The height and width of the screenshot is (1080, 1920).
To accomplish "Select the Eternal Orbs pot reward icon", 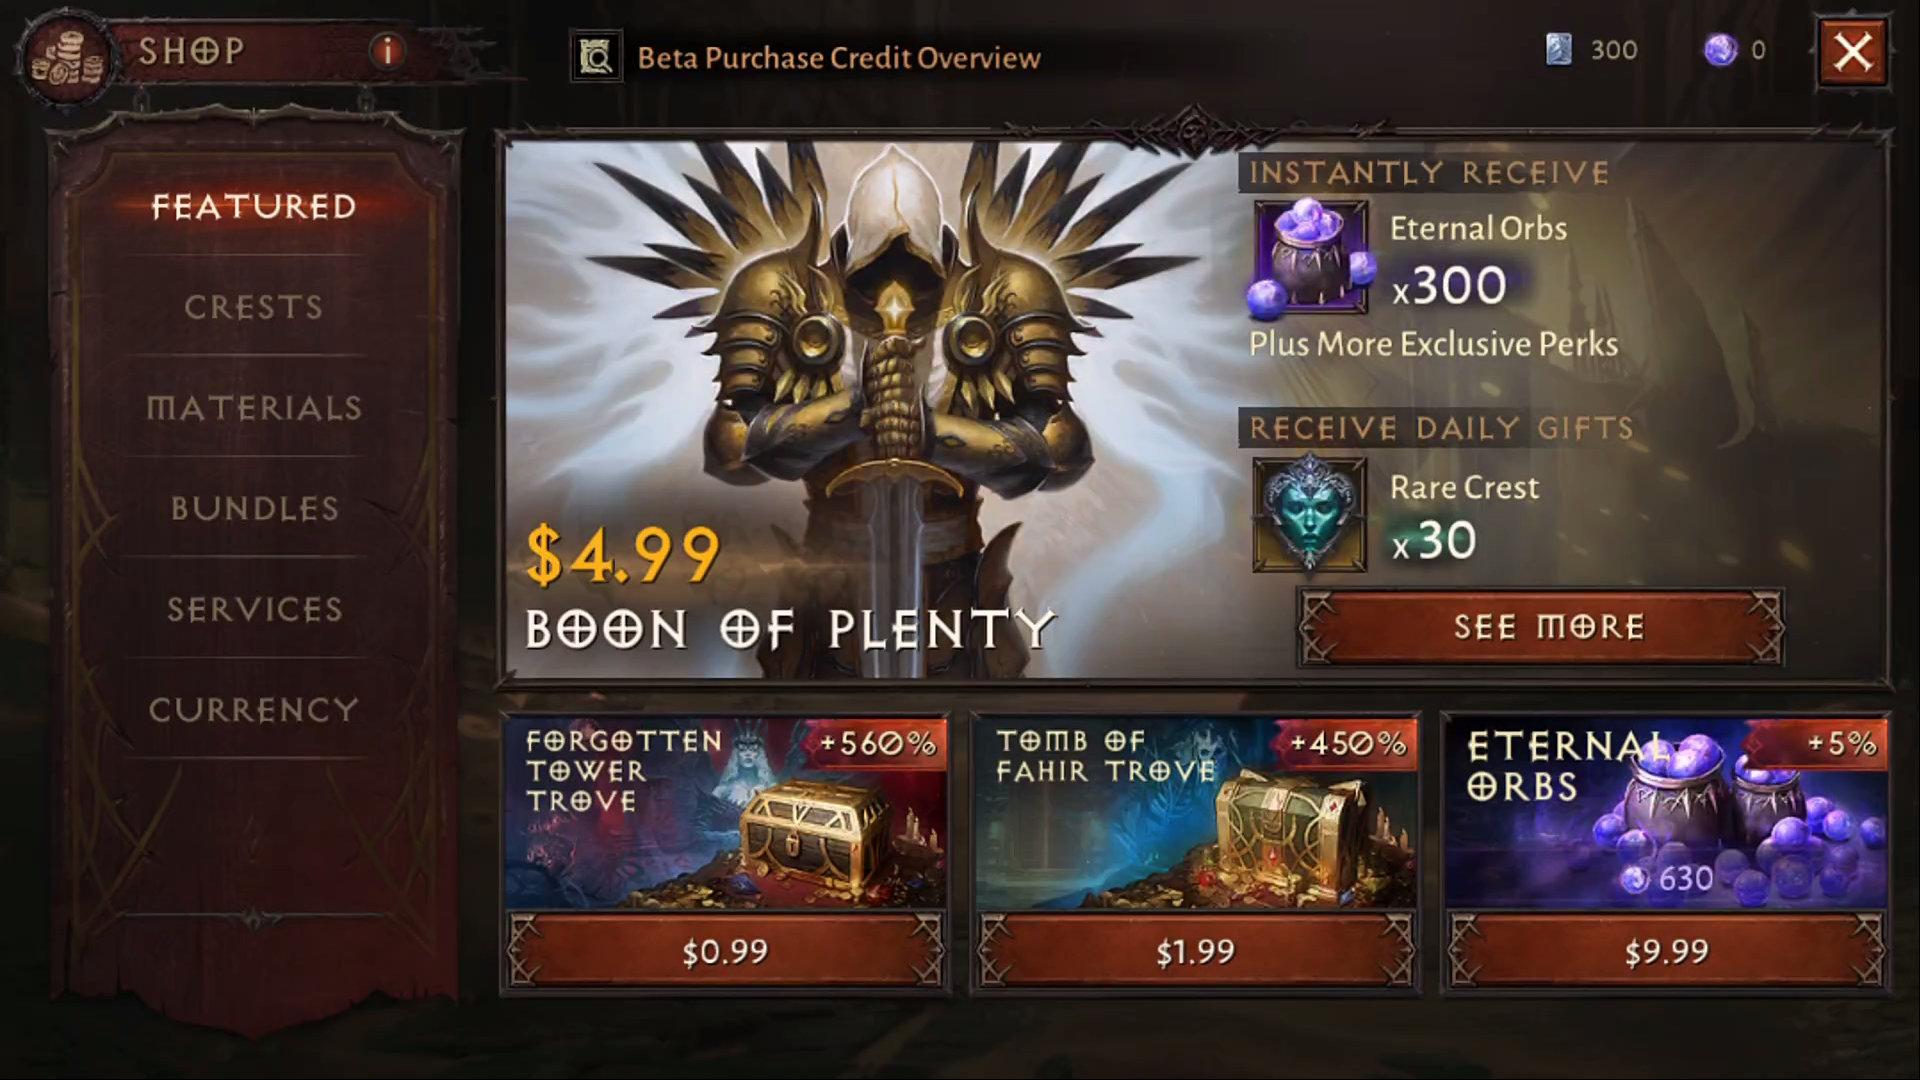I will pyautogui.click(x=1311, y=257).
